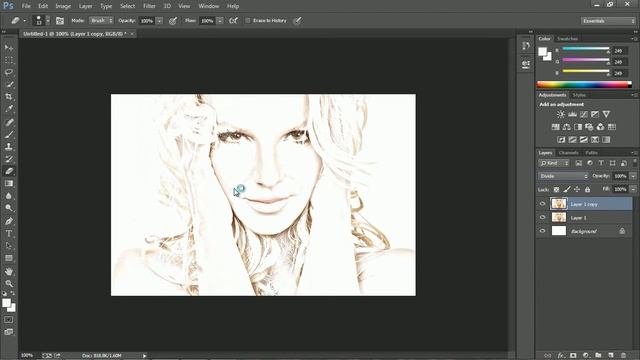Switch to the Swatches tab

click(567, 39)
